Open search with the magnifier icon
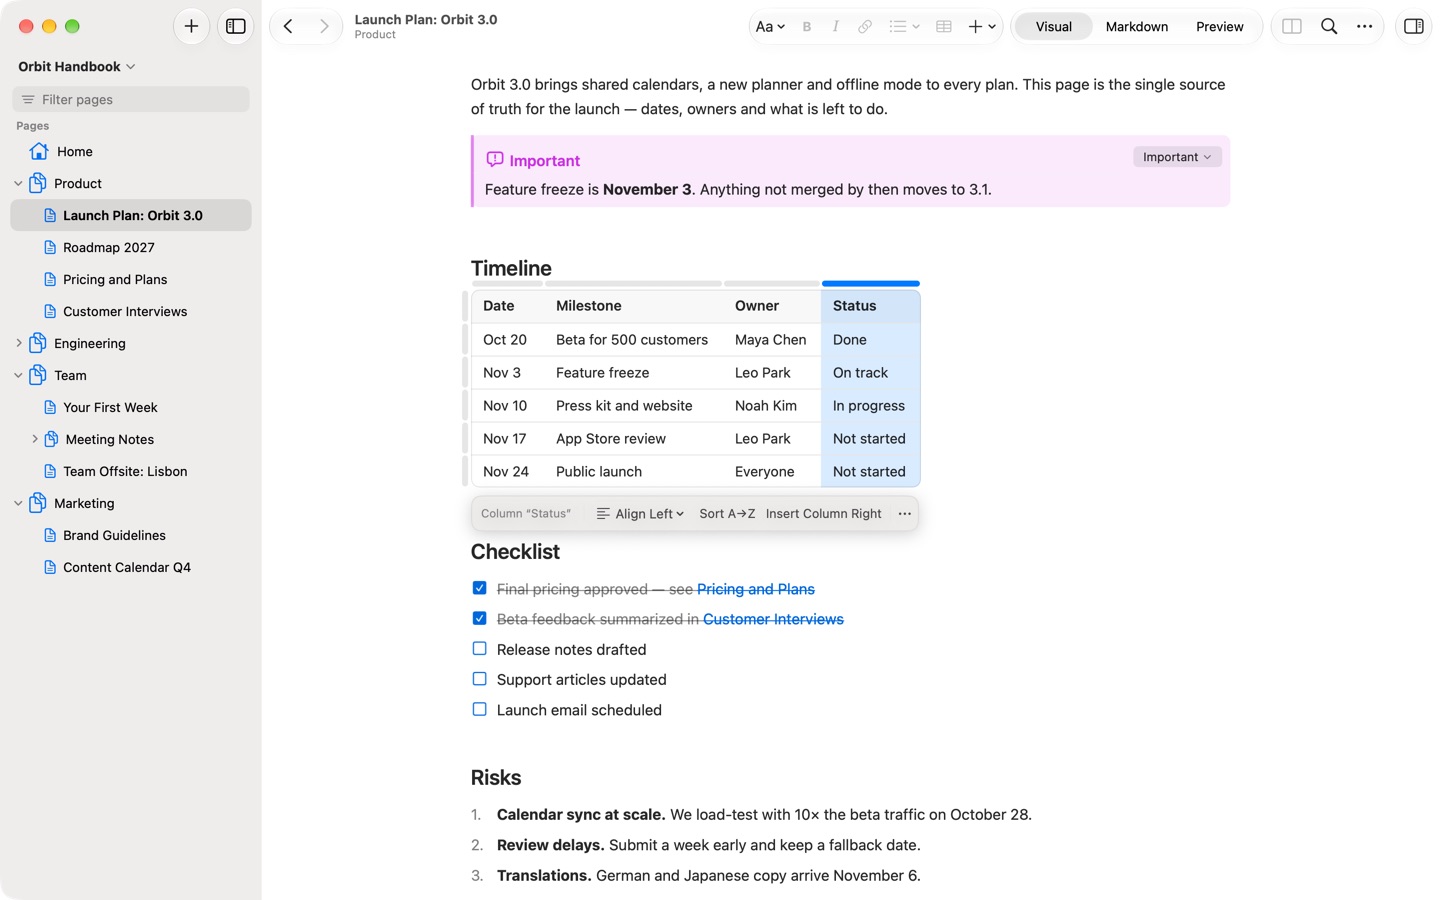Screen dimensions: 1440x900 1329,27
